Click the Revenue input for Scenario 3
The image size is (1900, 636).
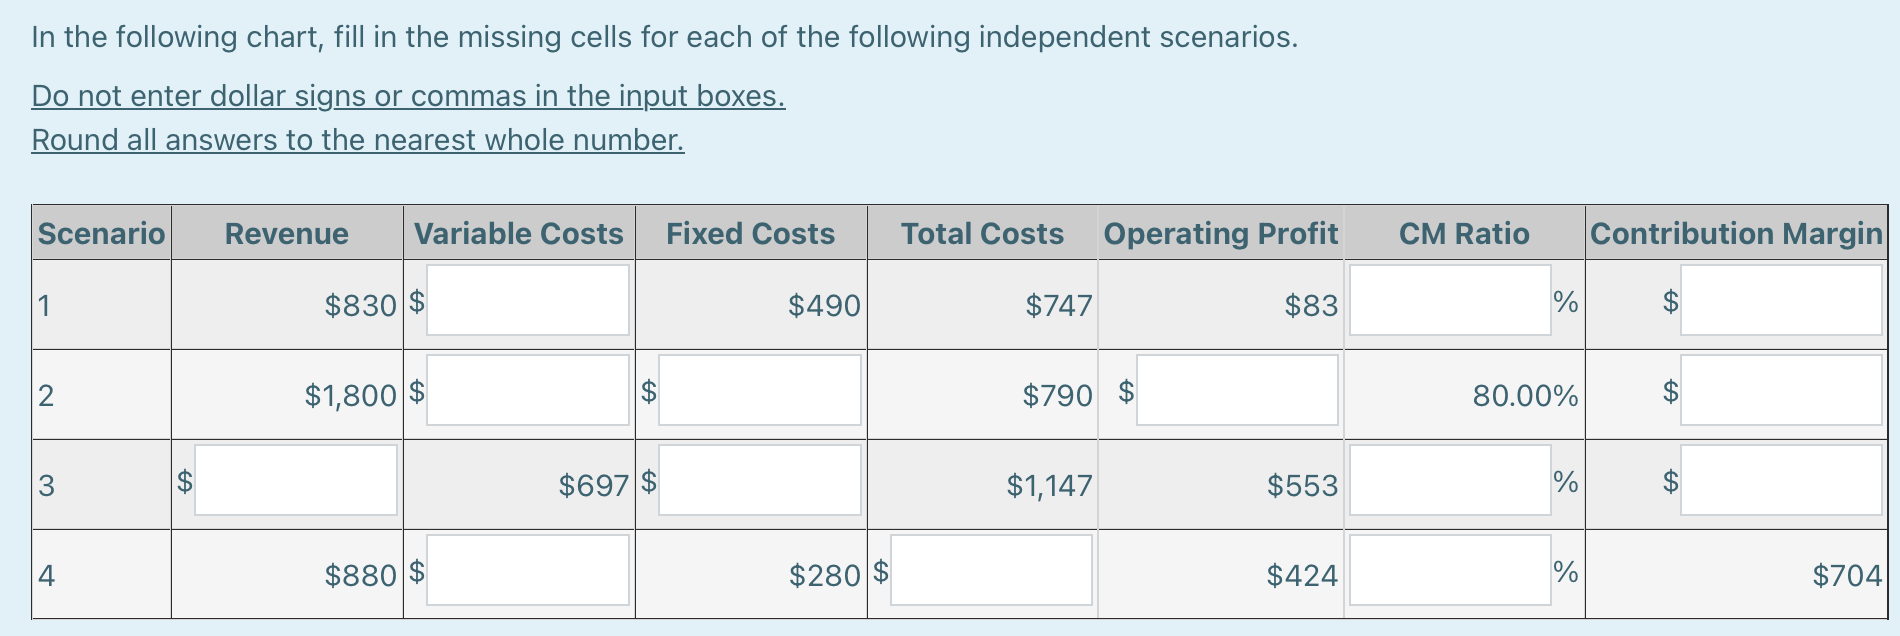[295, 480]
